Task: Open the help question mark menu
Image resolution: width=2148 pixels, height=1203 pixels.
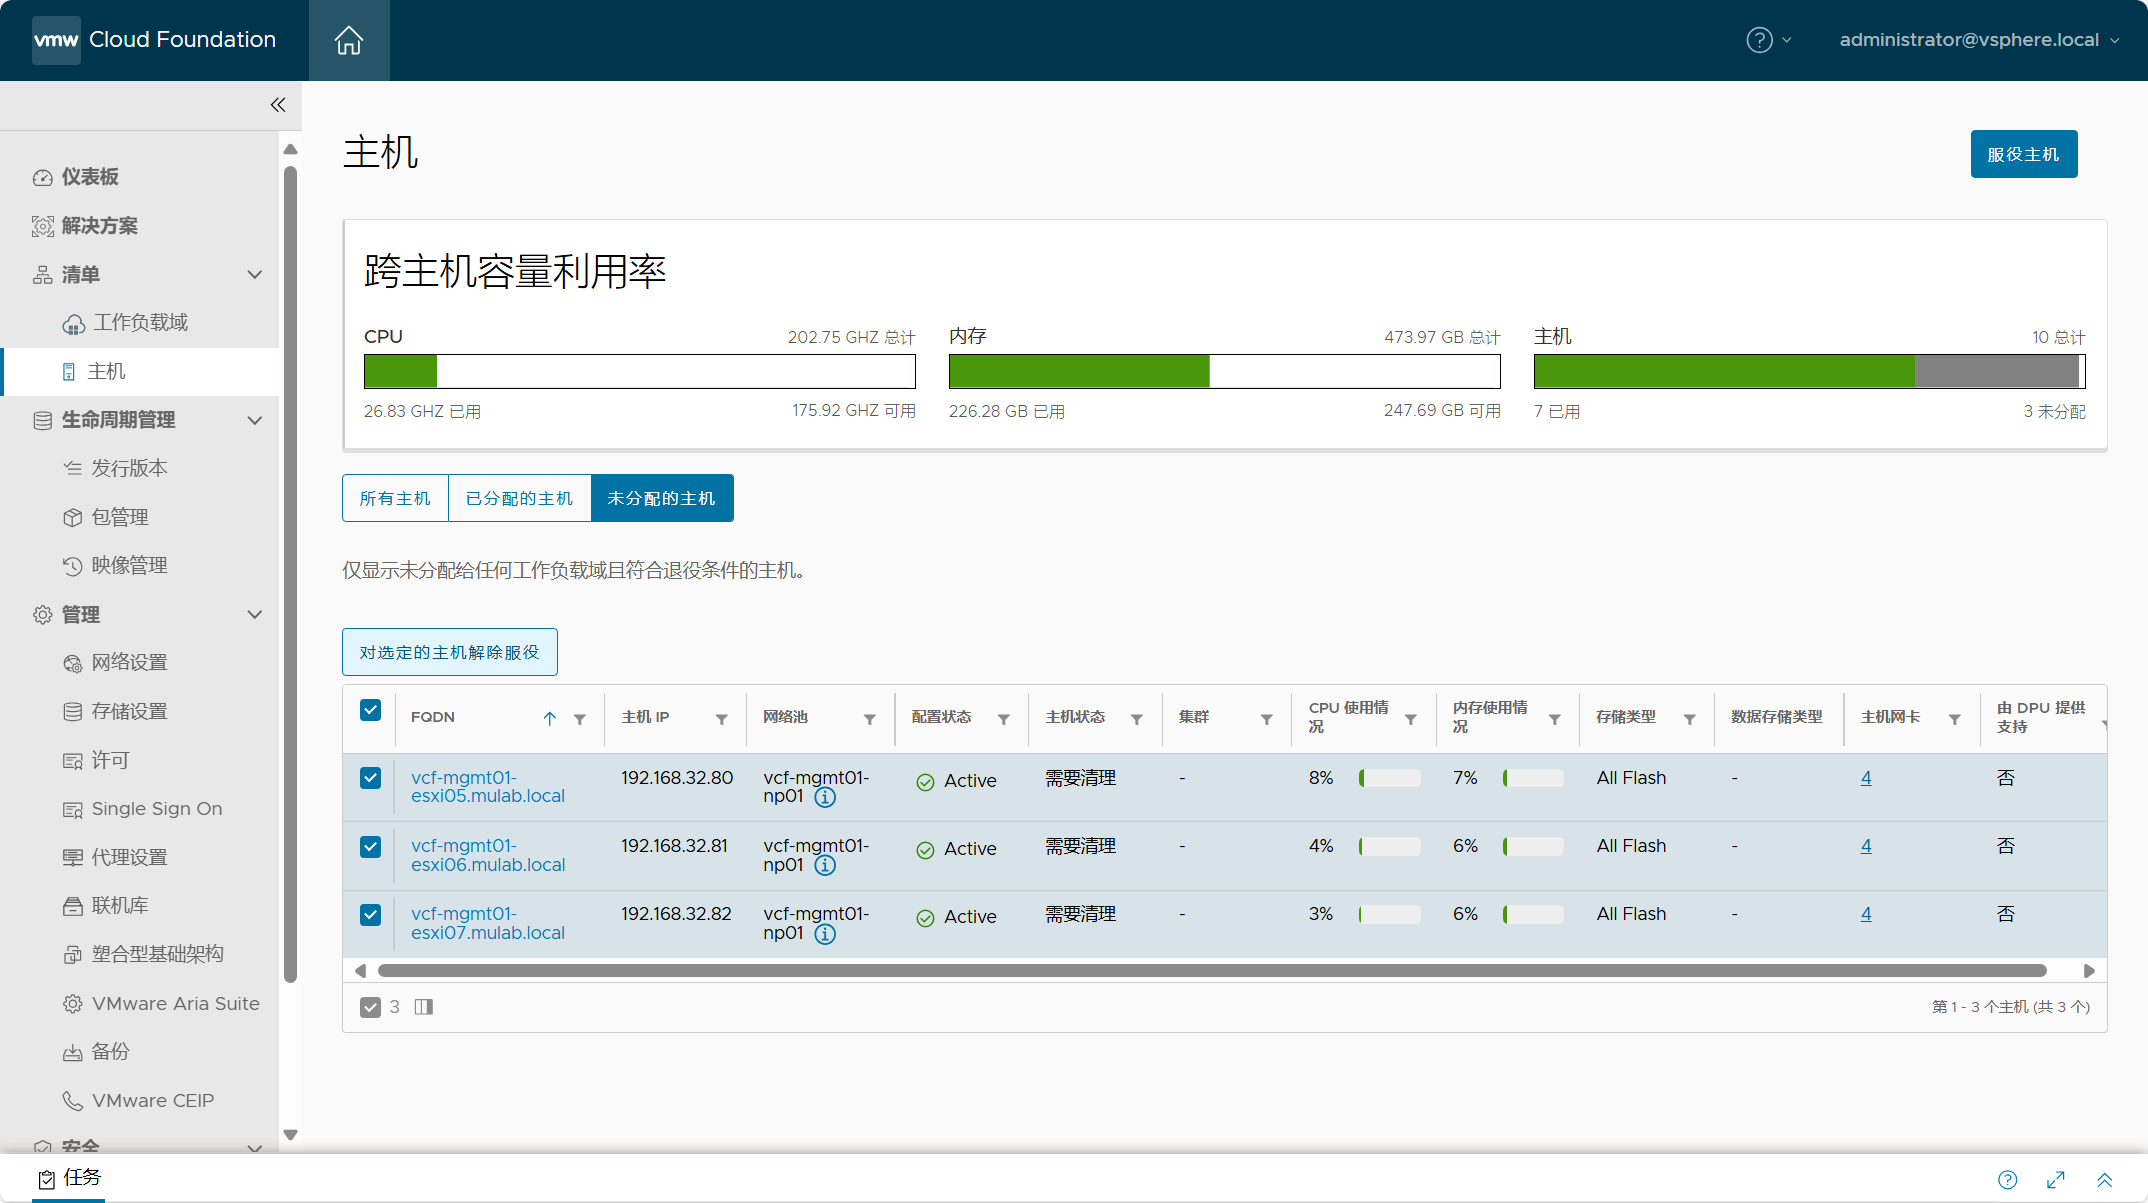Action: tap(1768, 40)
